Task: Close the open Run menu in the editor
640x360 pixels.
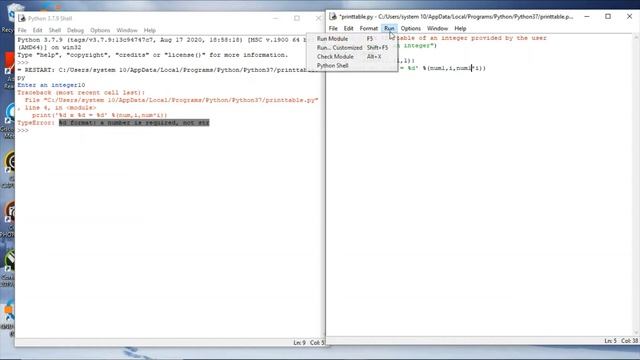Action: [x=389, y=29]
